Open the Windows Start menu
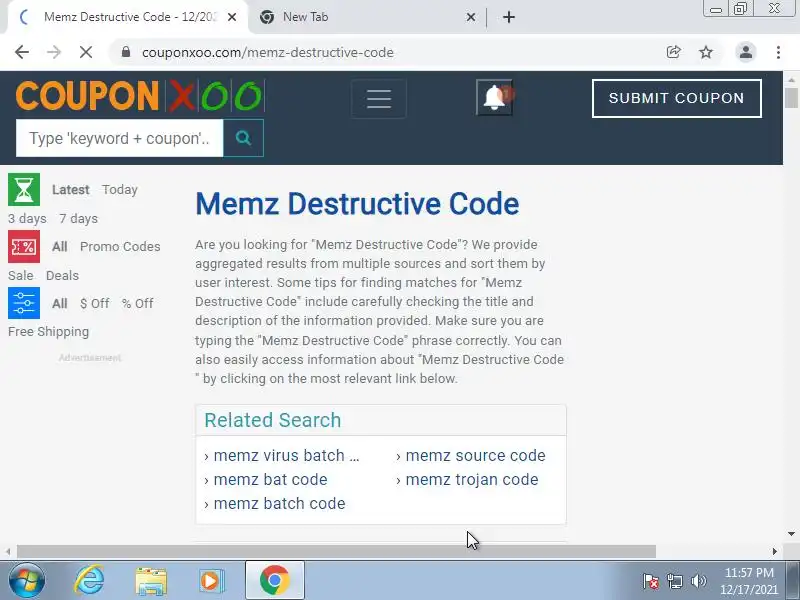Viewport: 800px width, 600px height. [27, 580]
